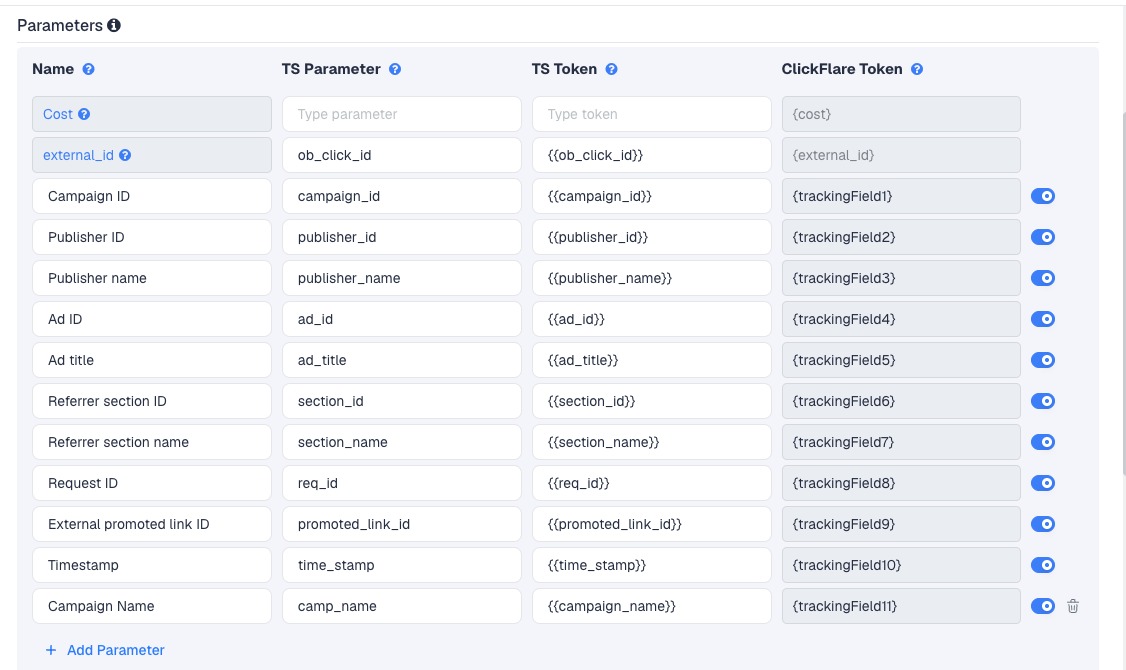Toggle off the Campaign ID parameter

click(1043, 196)
